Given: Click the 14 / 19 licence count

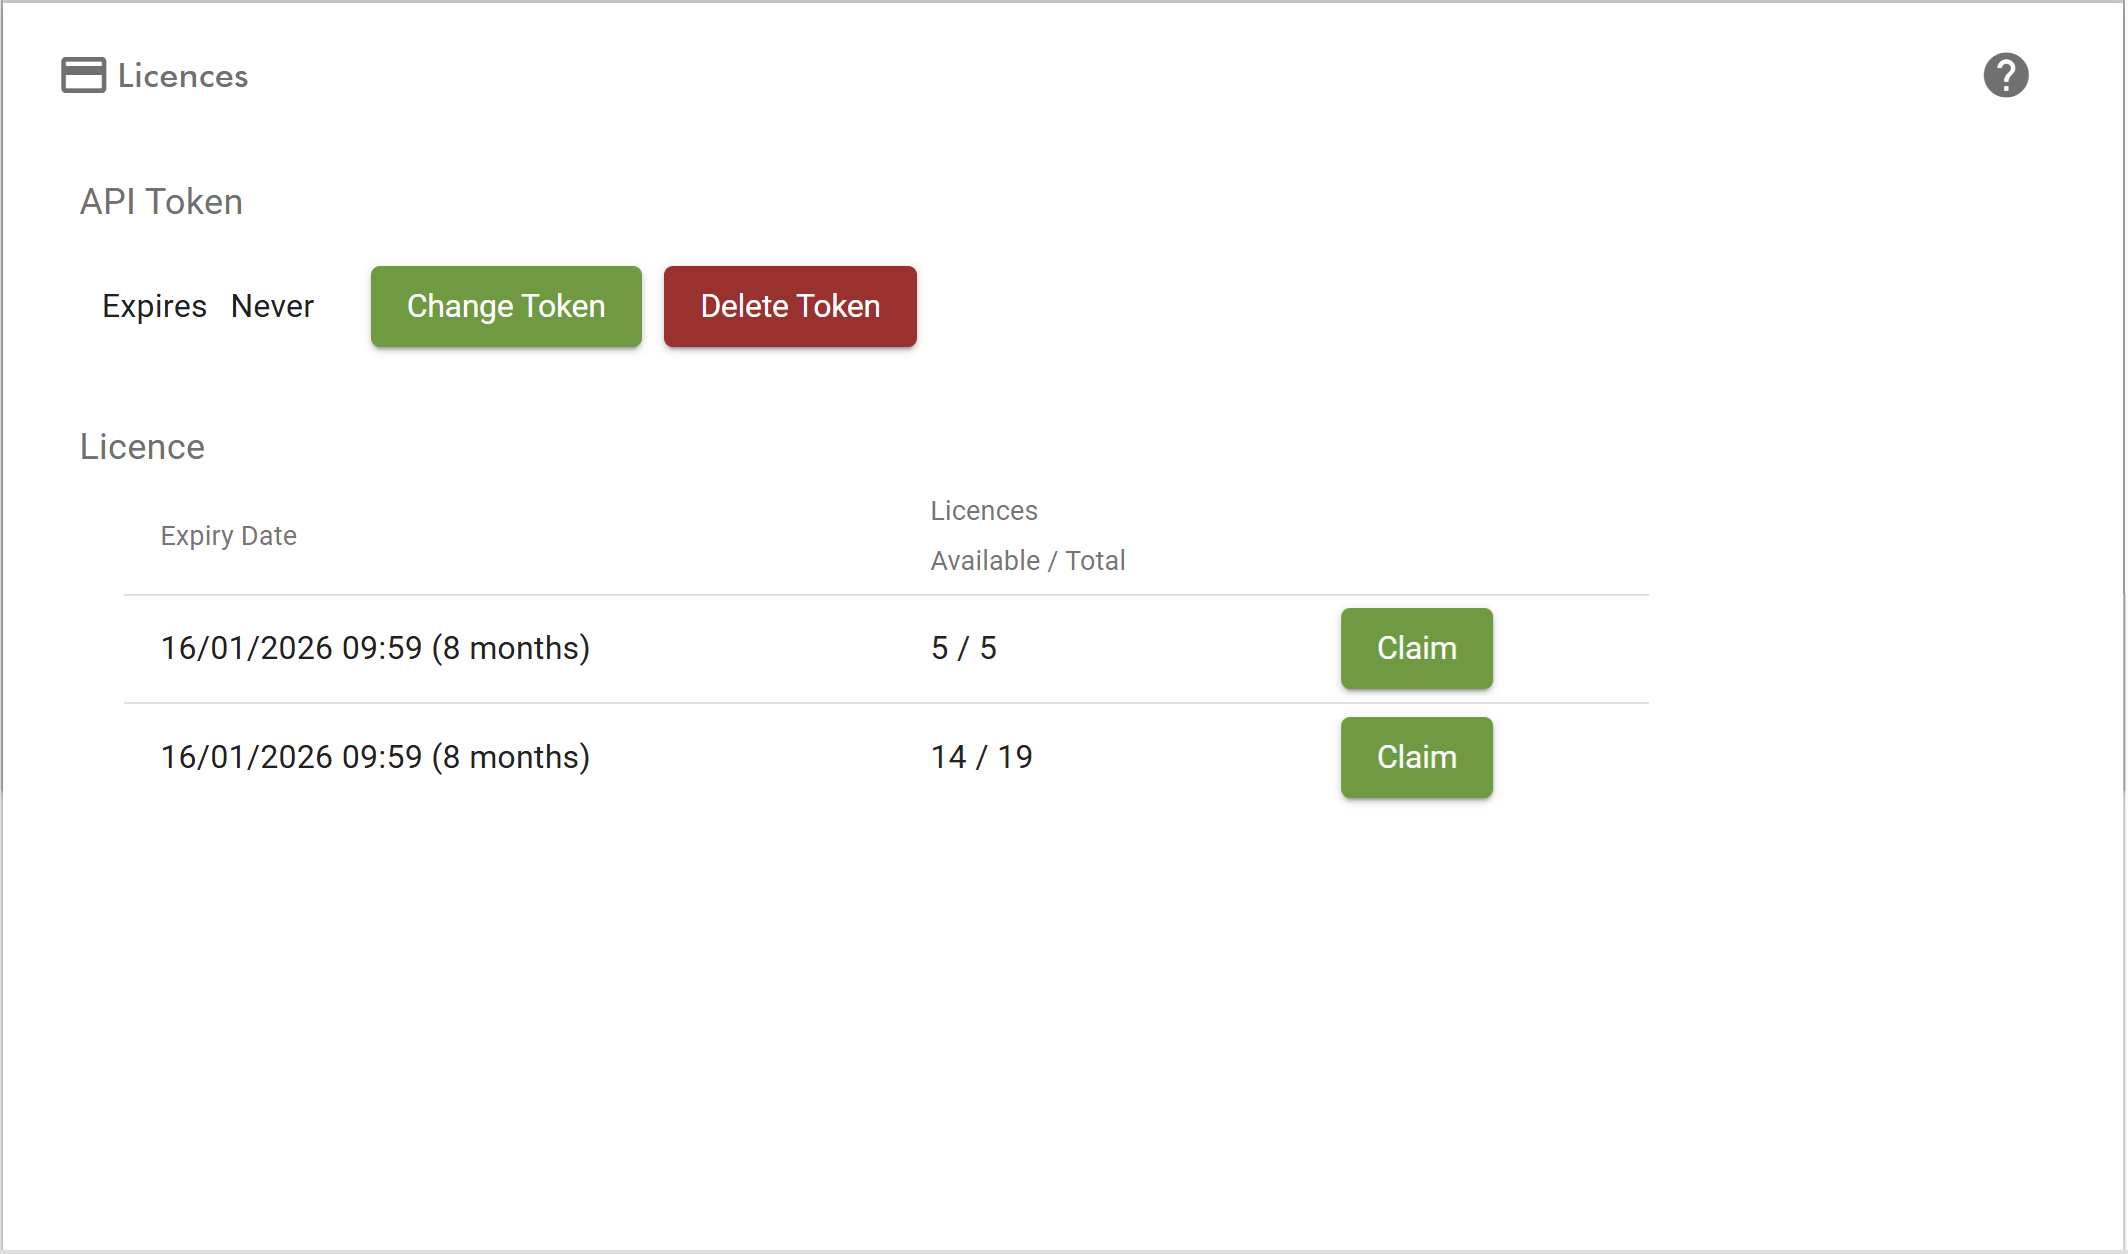Looking at the screenshot, I should click(x=982, y=757).
